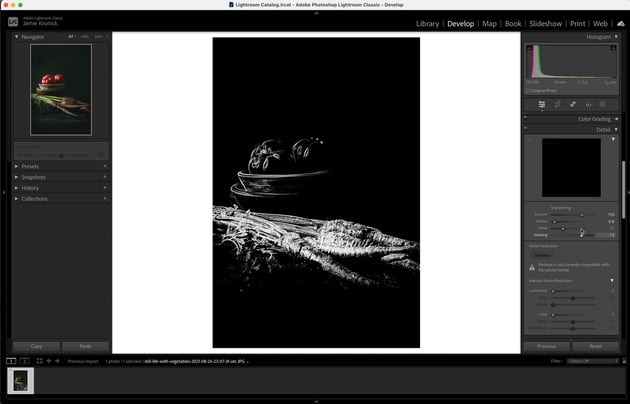Image resolution: width=630 pixels, height=404 pixels.
Task: Show second window display icon
Action: click(x=25, y=361)
